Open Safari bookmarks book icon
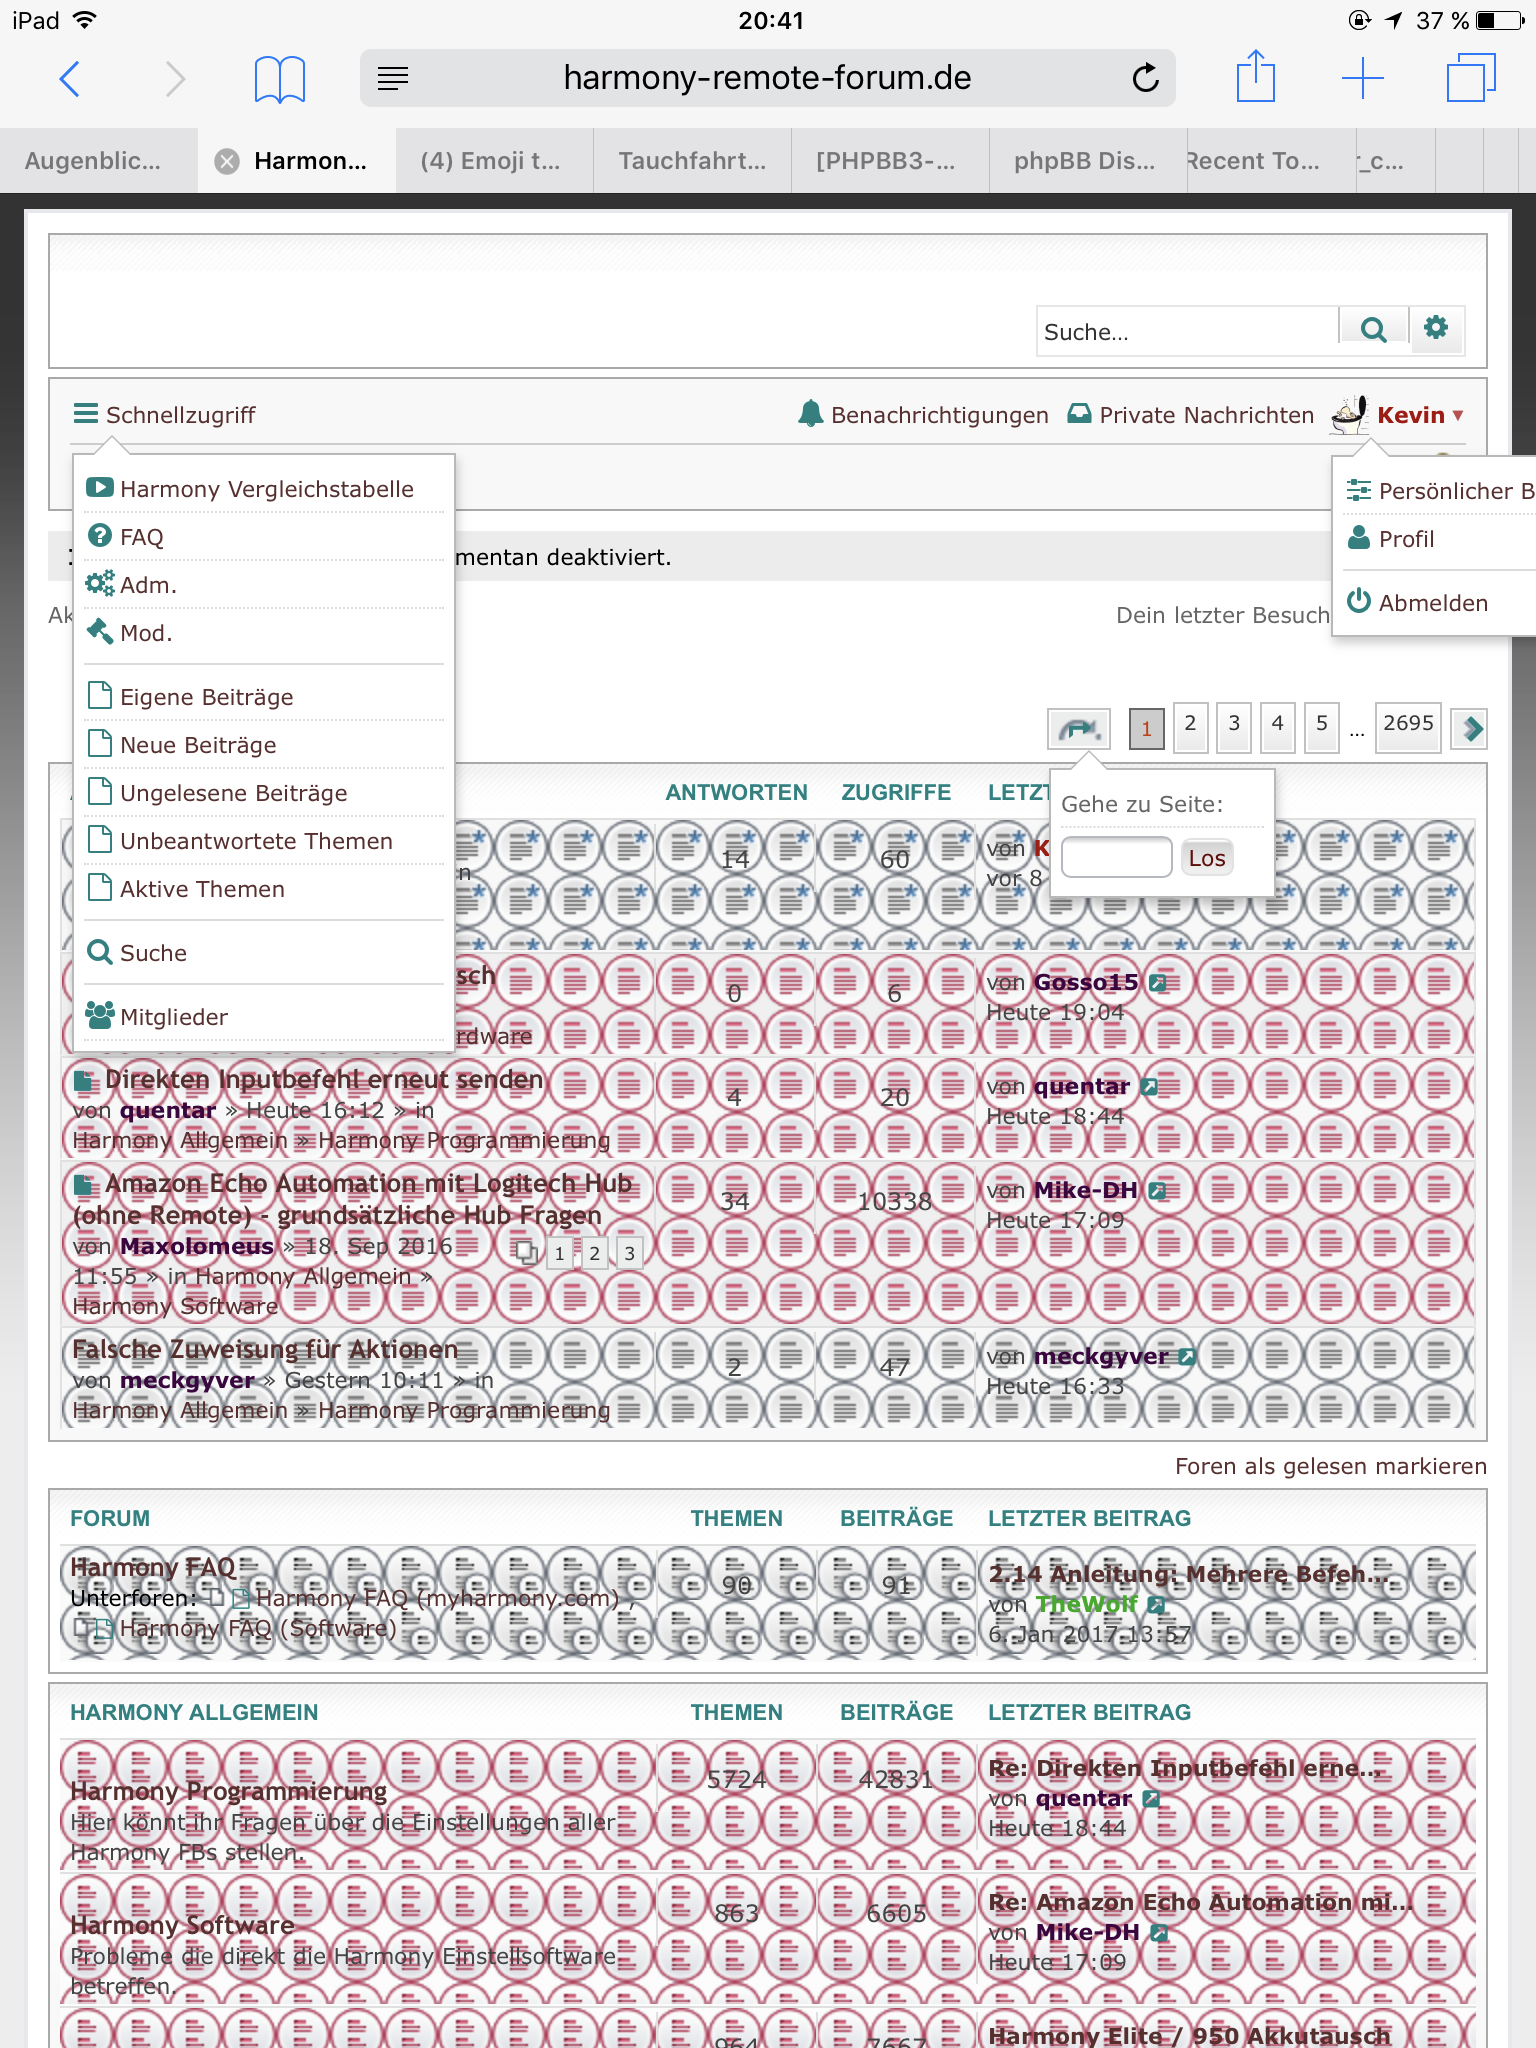 [279, 78]
